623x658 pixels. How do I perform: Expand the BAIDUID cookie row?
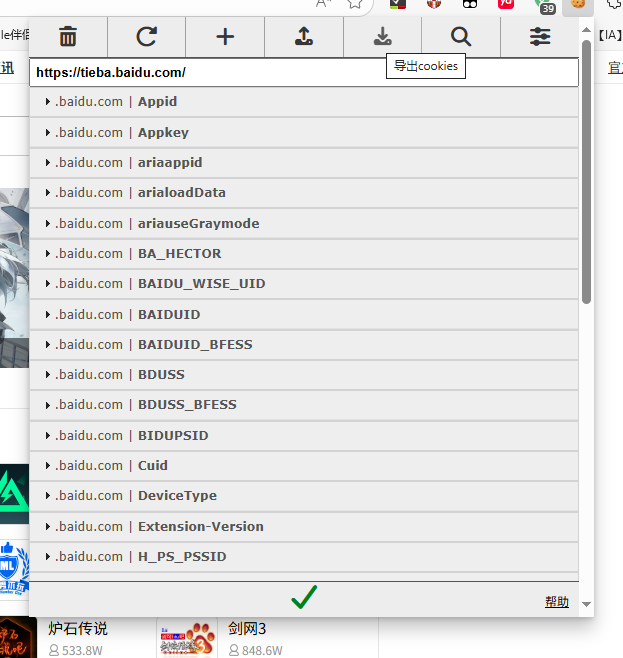pyautogui.click(x=169, y=314)
